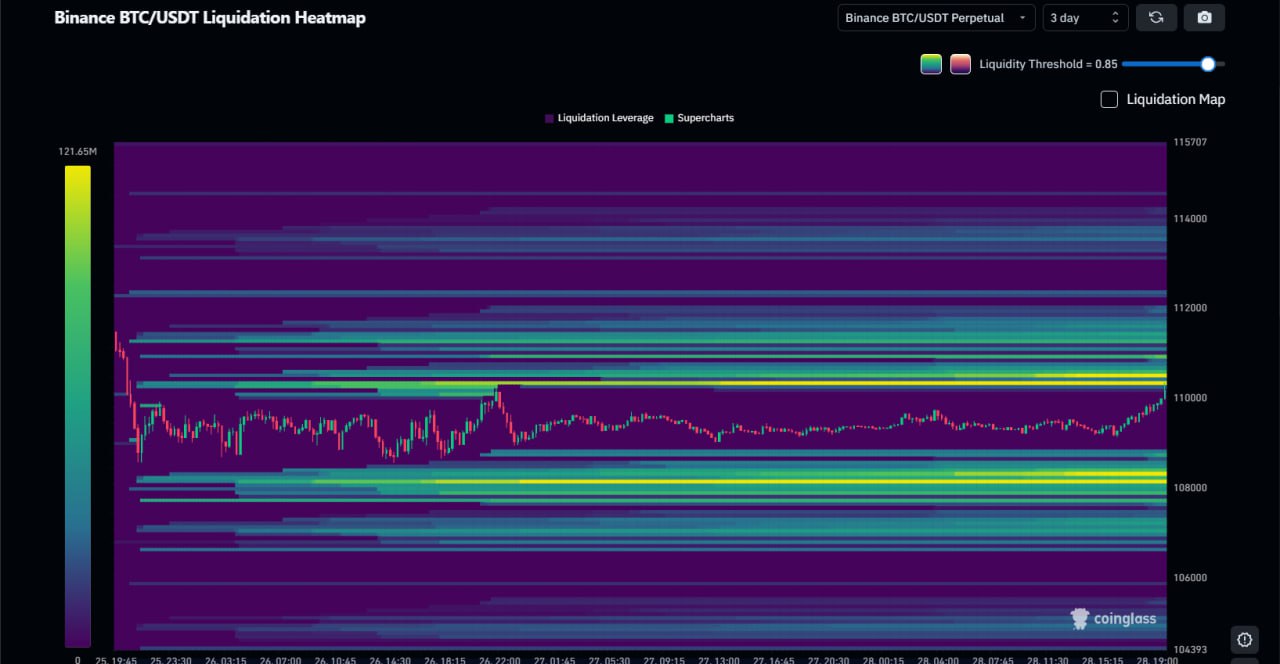Click the Liquidity Threshold slider handle
Image resolution: width=1280 pixels, height=664 pixels.
(1208, 64)
